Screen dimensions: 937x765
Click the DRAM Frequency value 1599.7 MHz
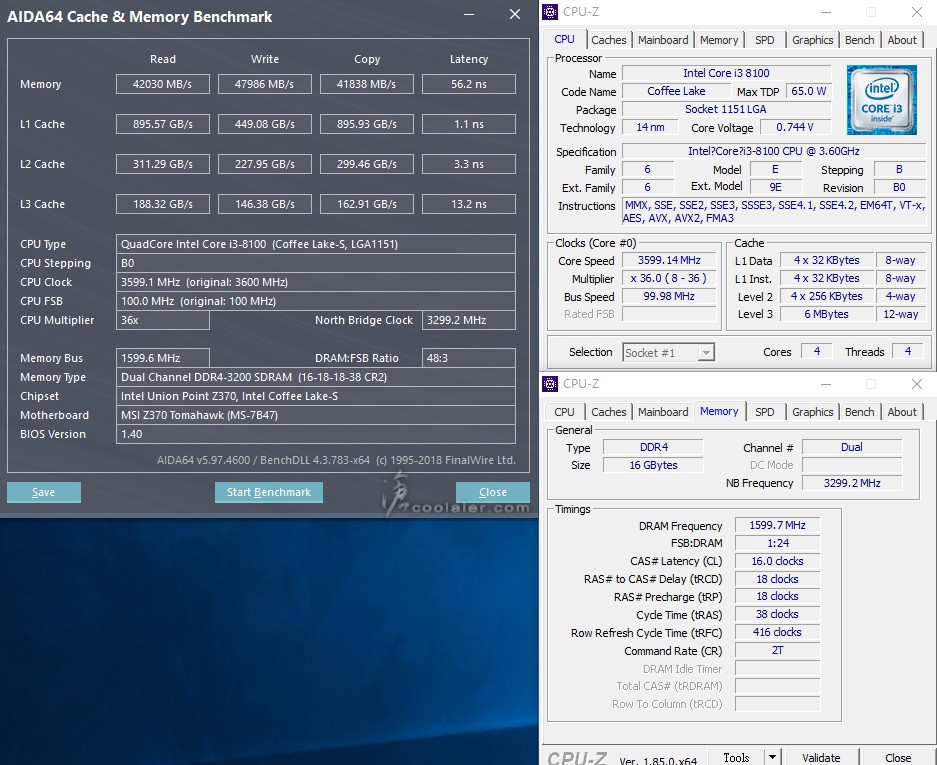point(777,525)
